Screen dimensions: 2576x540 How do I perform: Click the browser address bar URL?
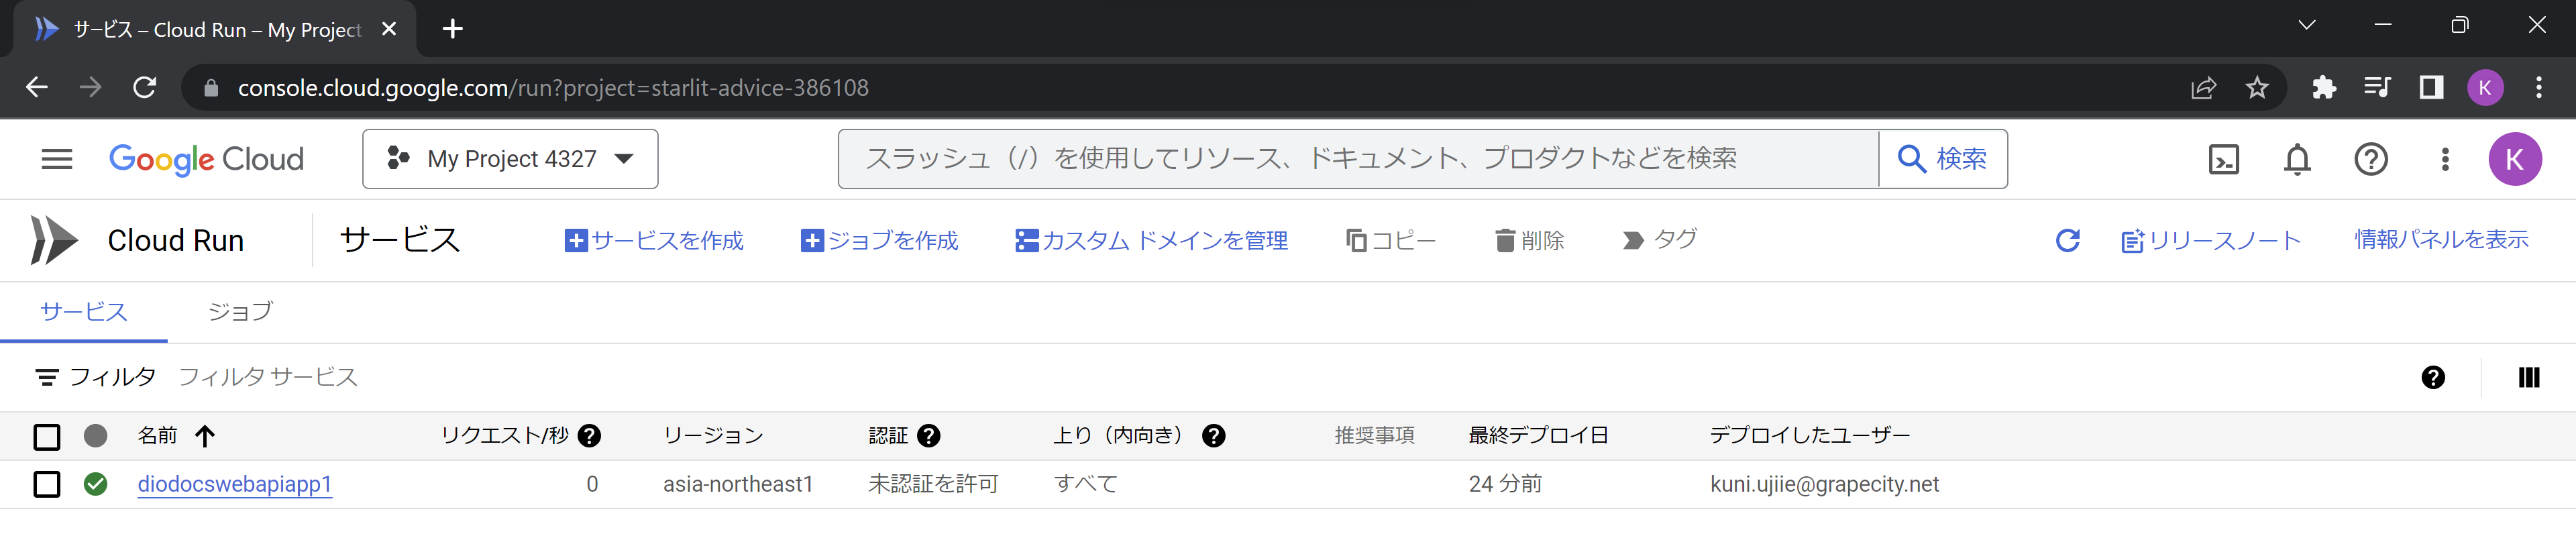coord(553,88)
